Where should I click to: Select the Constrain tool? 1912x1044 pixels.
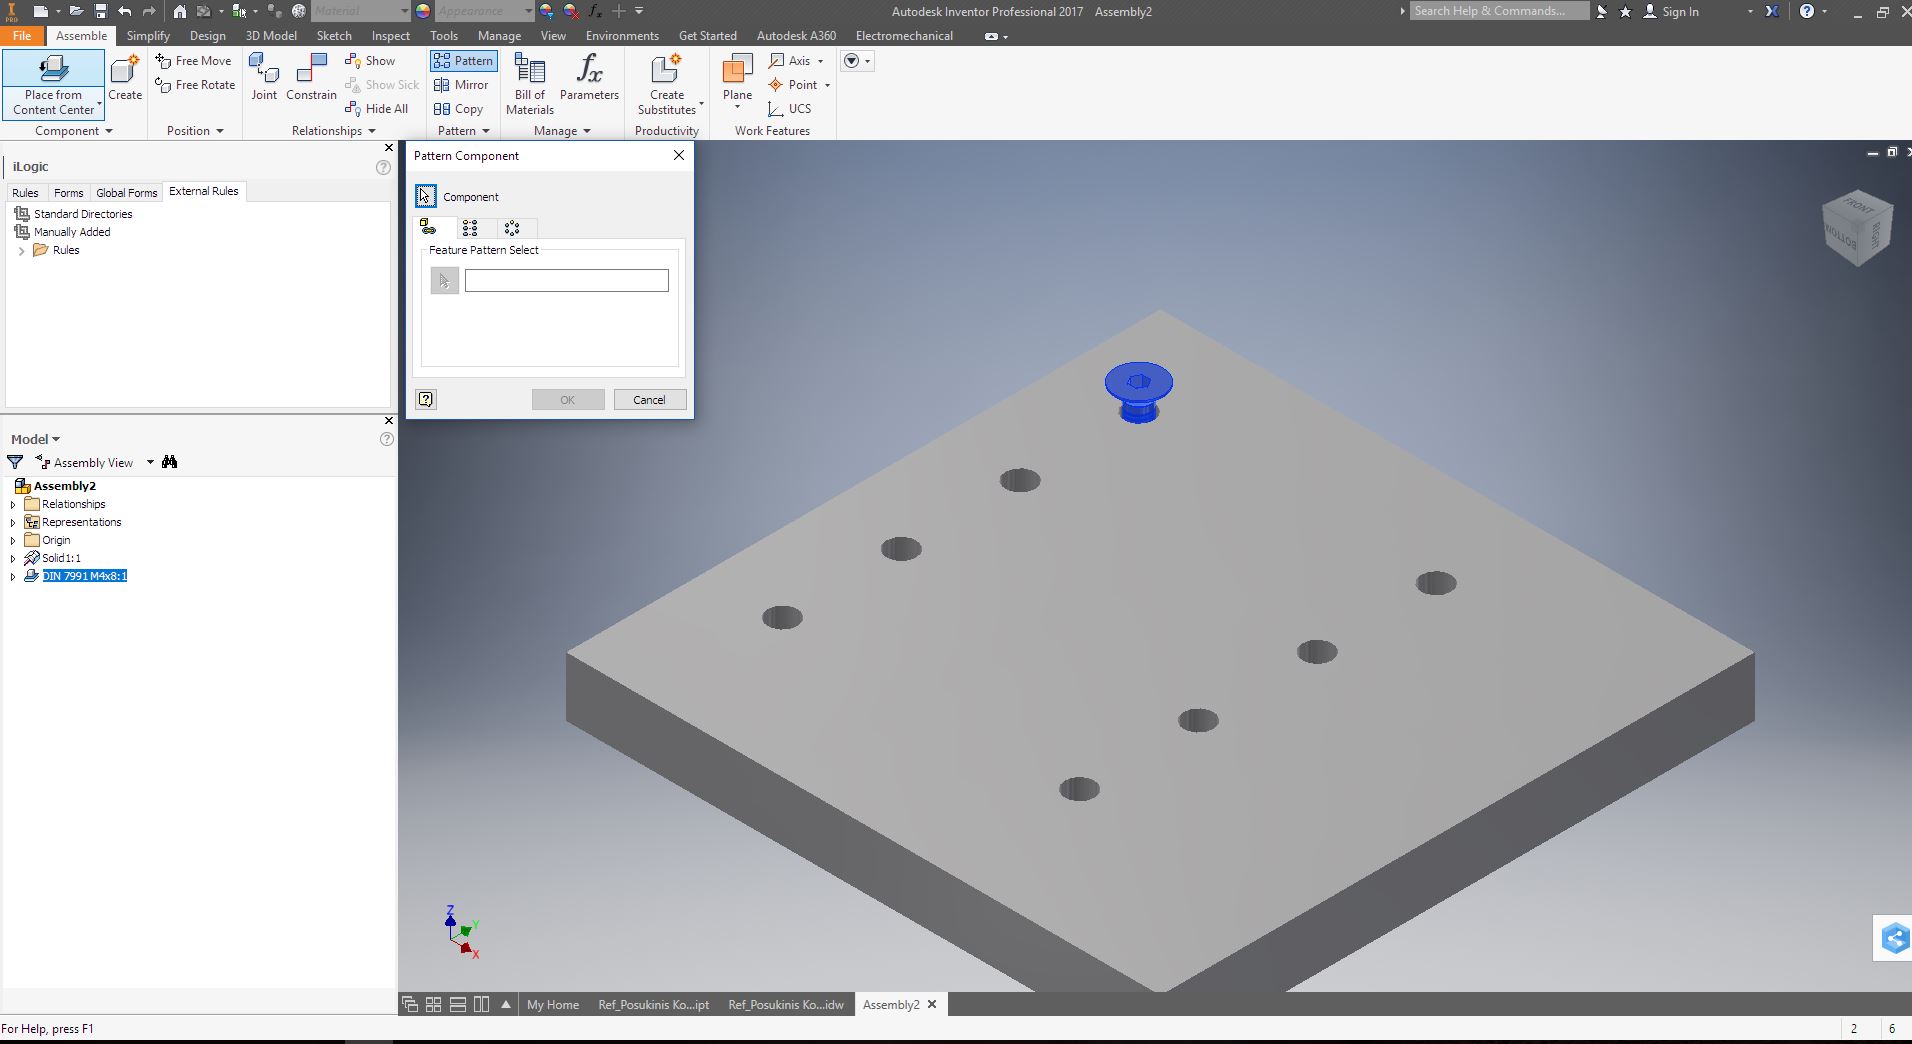(x=310, y=75)
